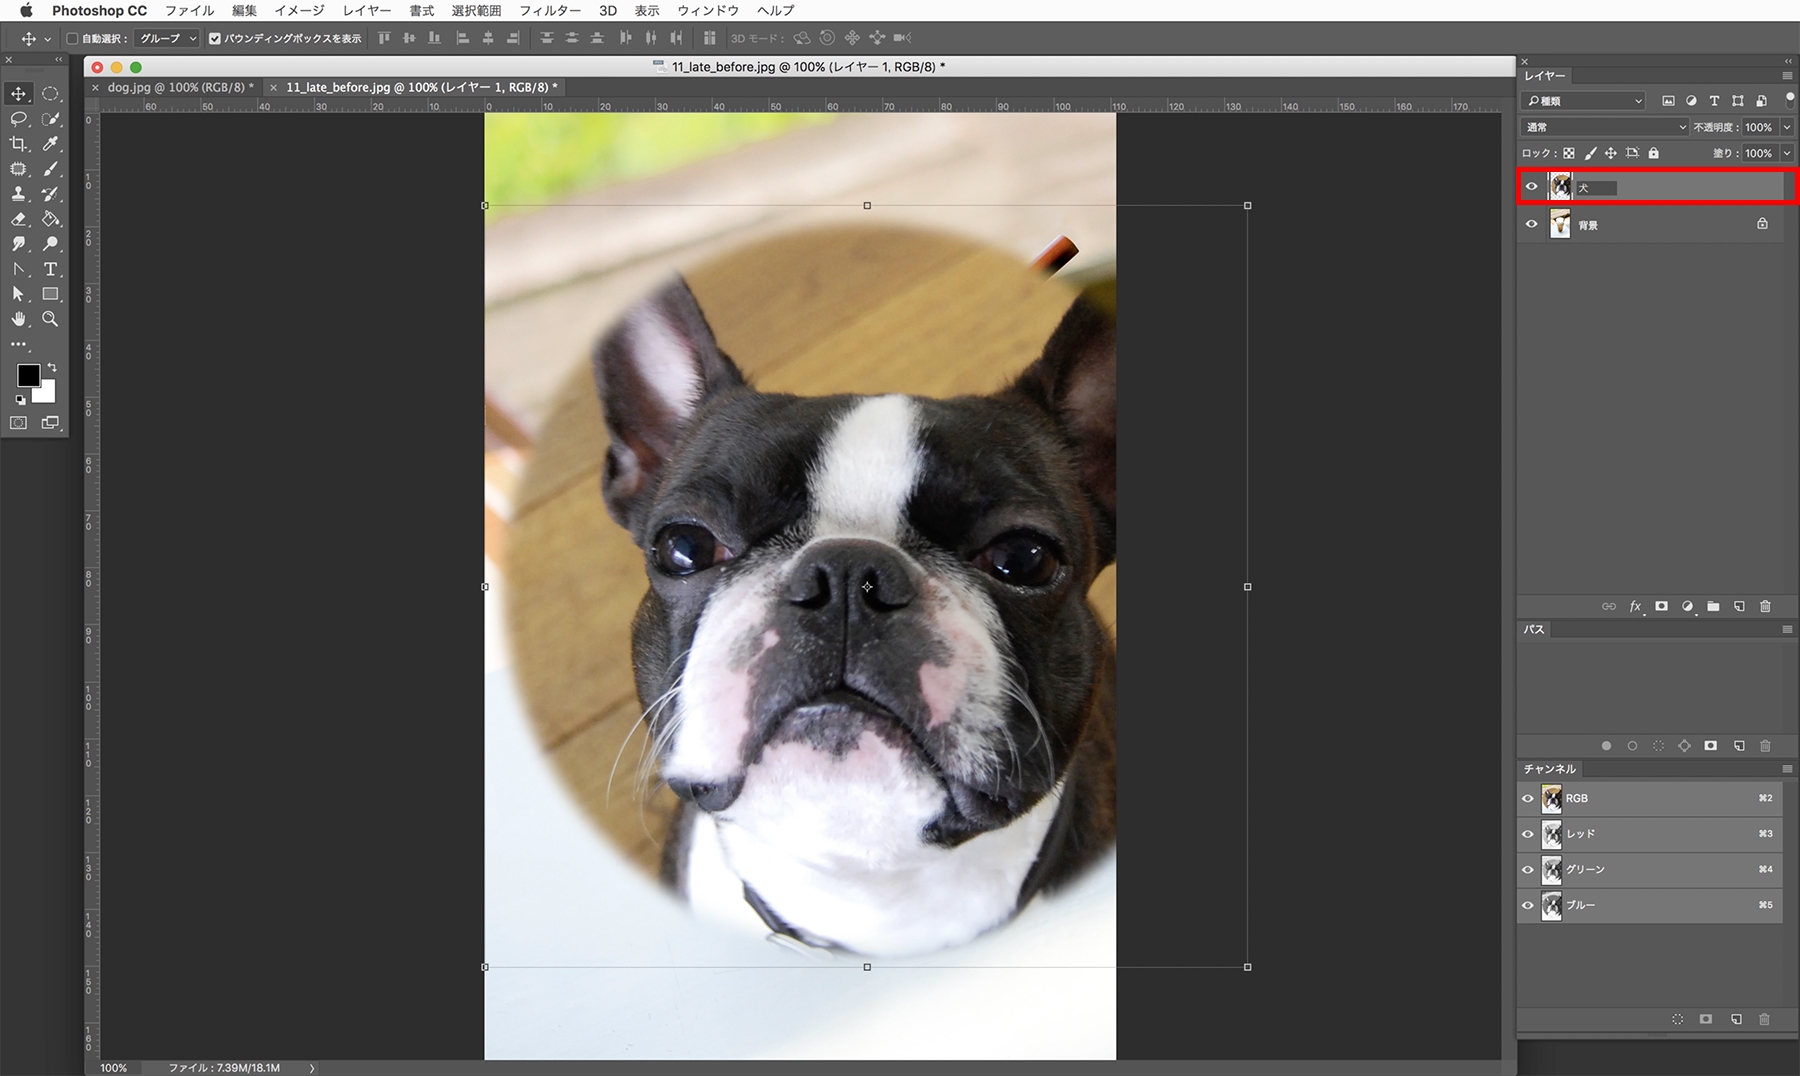Click the 背景 layer thumbnail
The width and height of the screenshot is (1800, 1076).
click(x=1560, y=224)
